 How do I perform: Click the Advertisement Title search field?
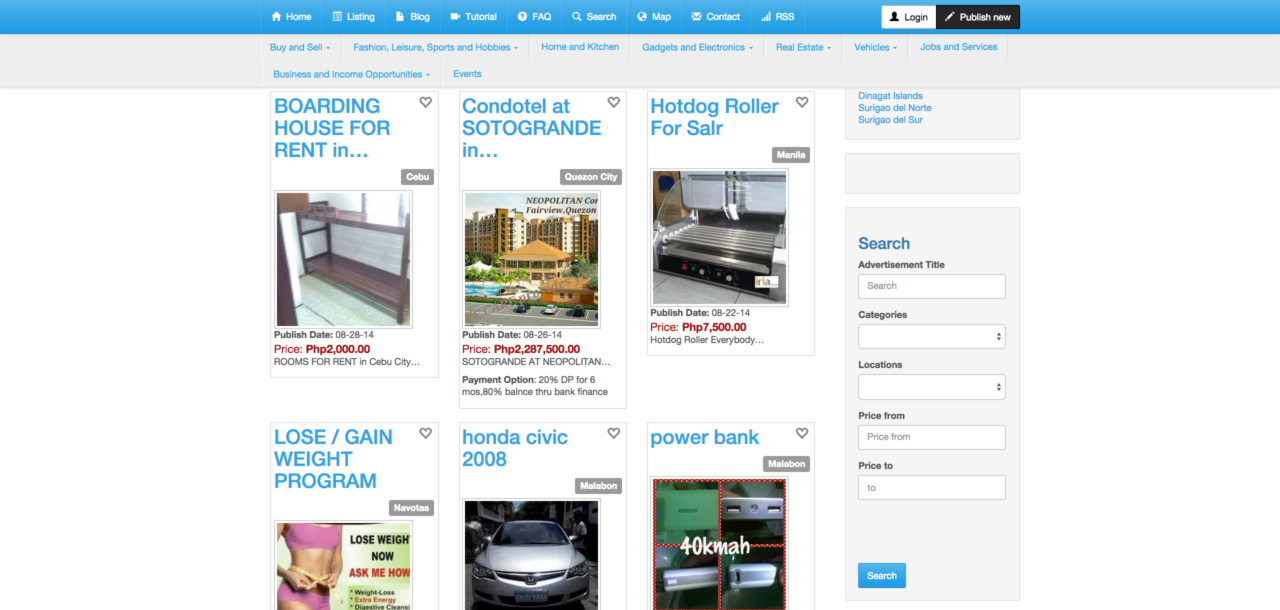pos(932,286)
